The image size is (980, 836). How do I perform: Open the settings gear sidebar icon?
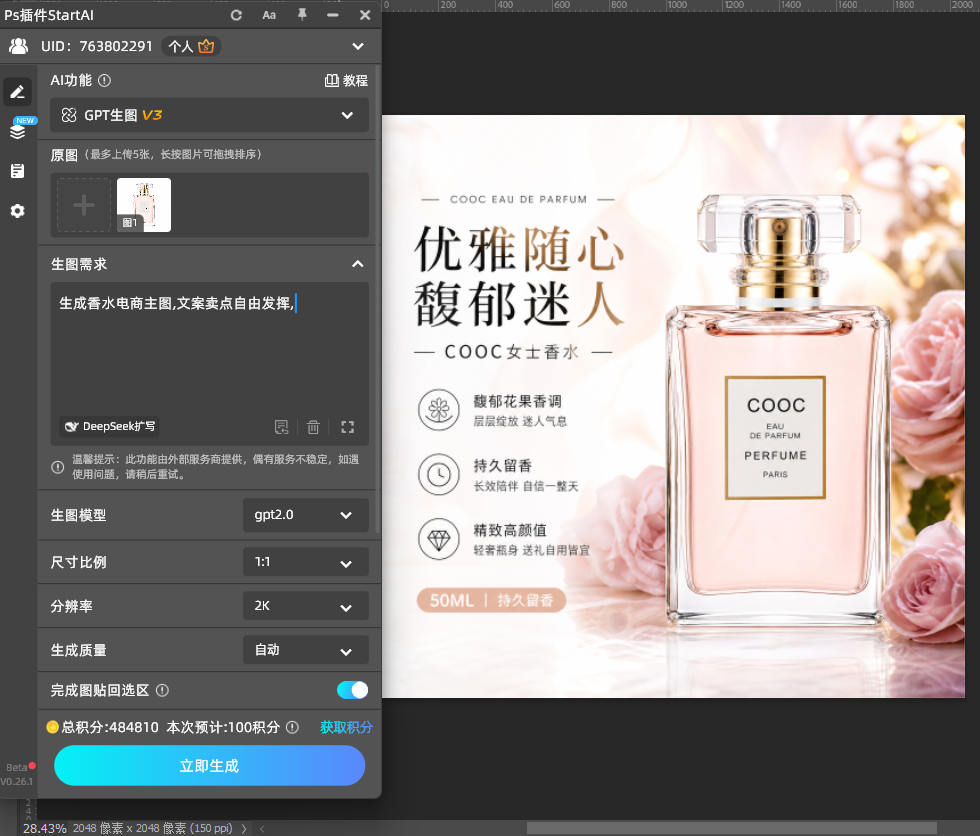click(18, 211)
